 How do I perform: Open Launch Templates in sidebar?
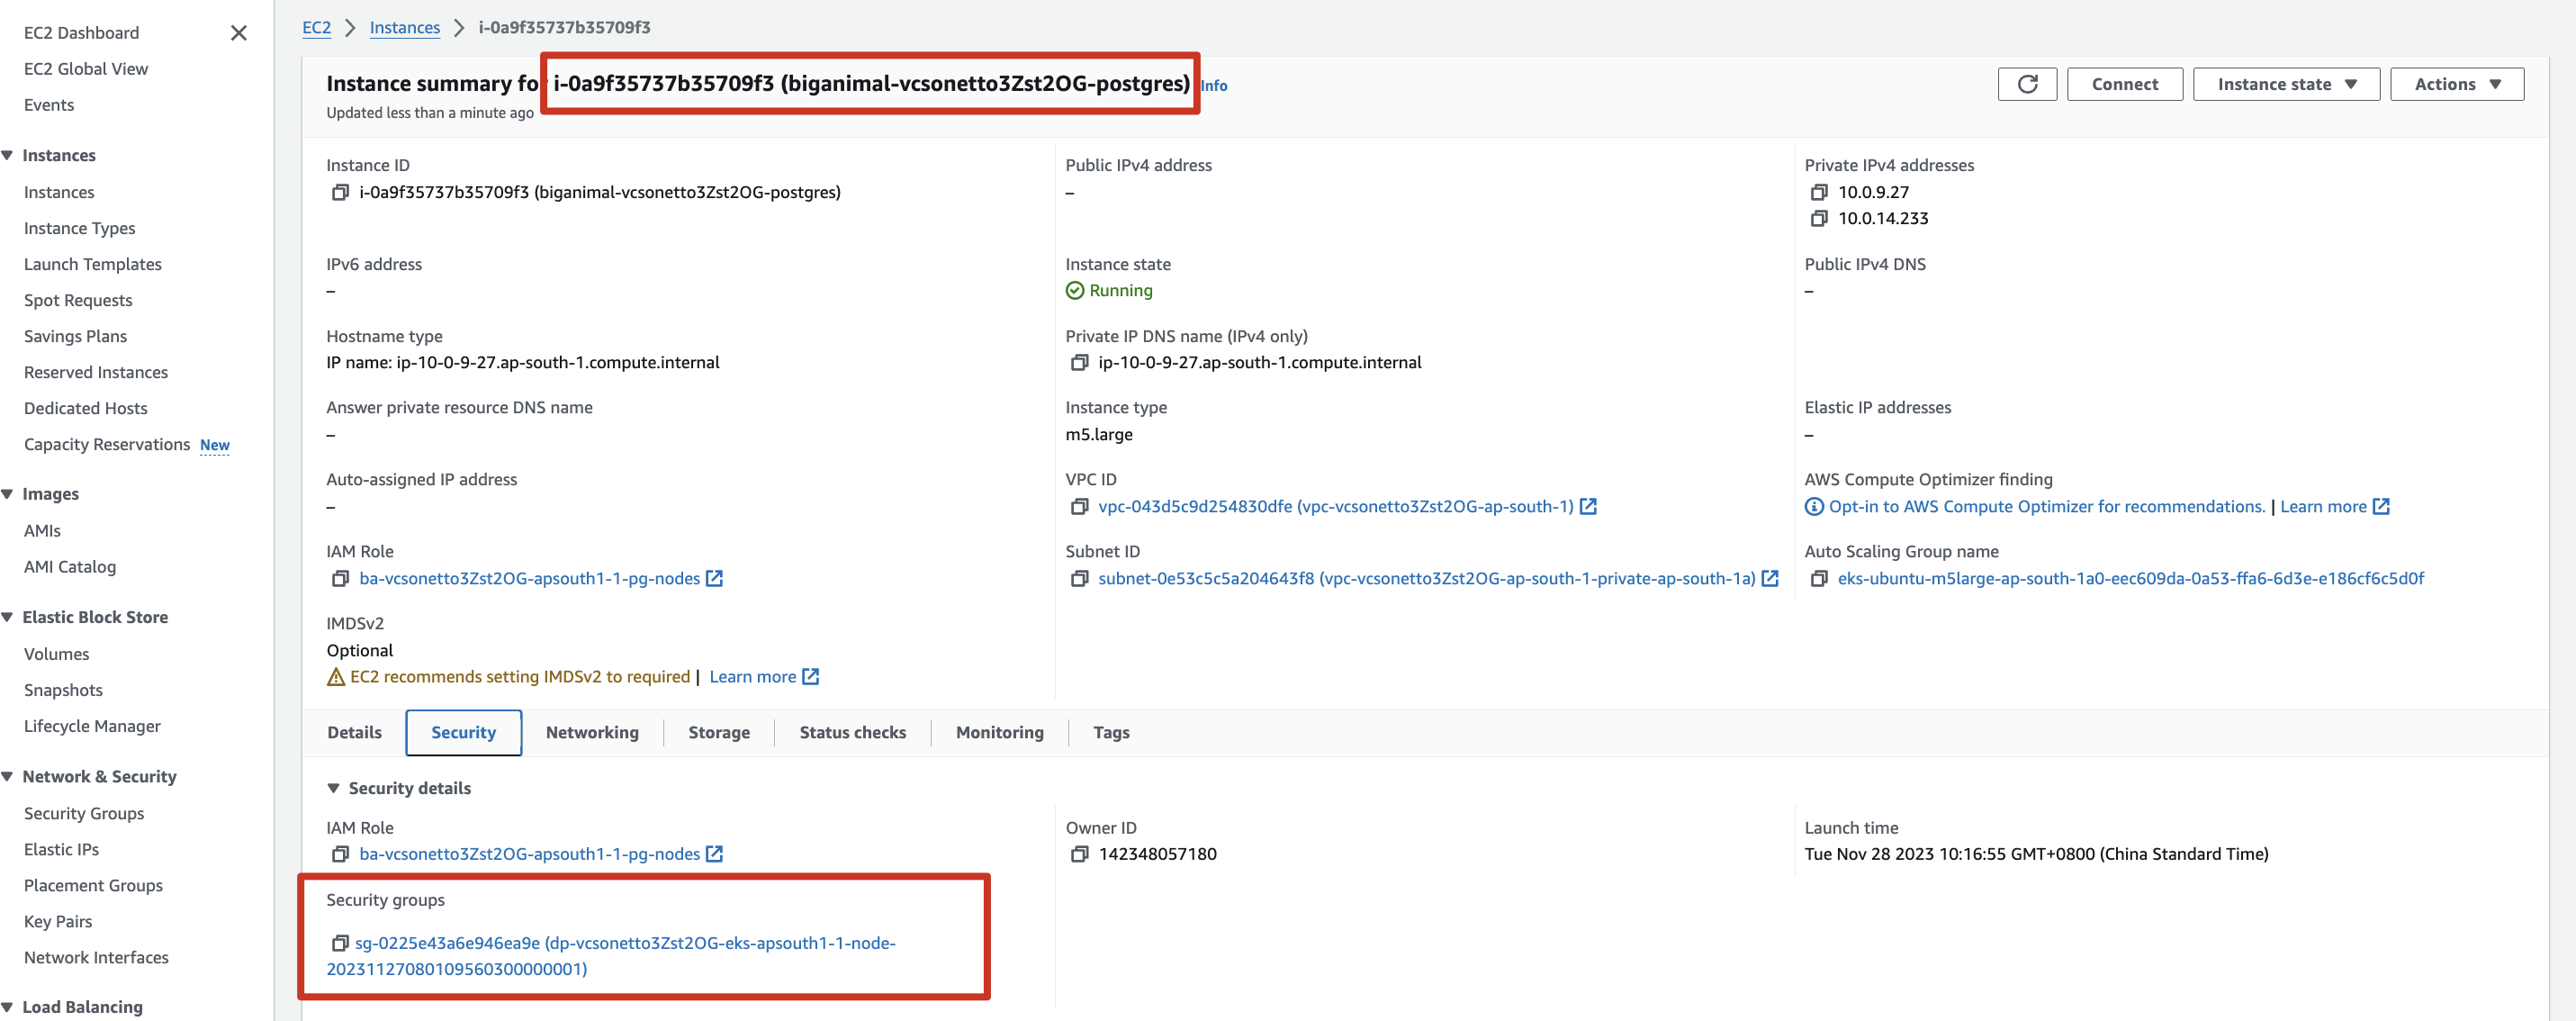pyautogui.click(x=92, y=264)
